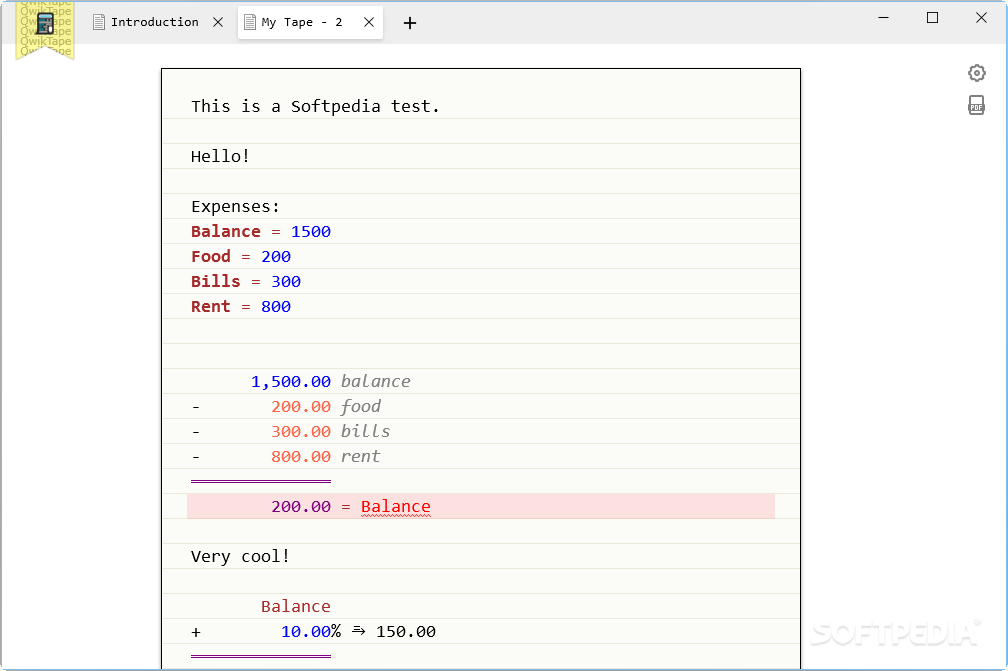Click the italic 'bills' note
1008x671 pixels.
pos(365,432)
